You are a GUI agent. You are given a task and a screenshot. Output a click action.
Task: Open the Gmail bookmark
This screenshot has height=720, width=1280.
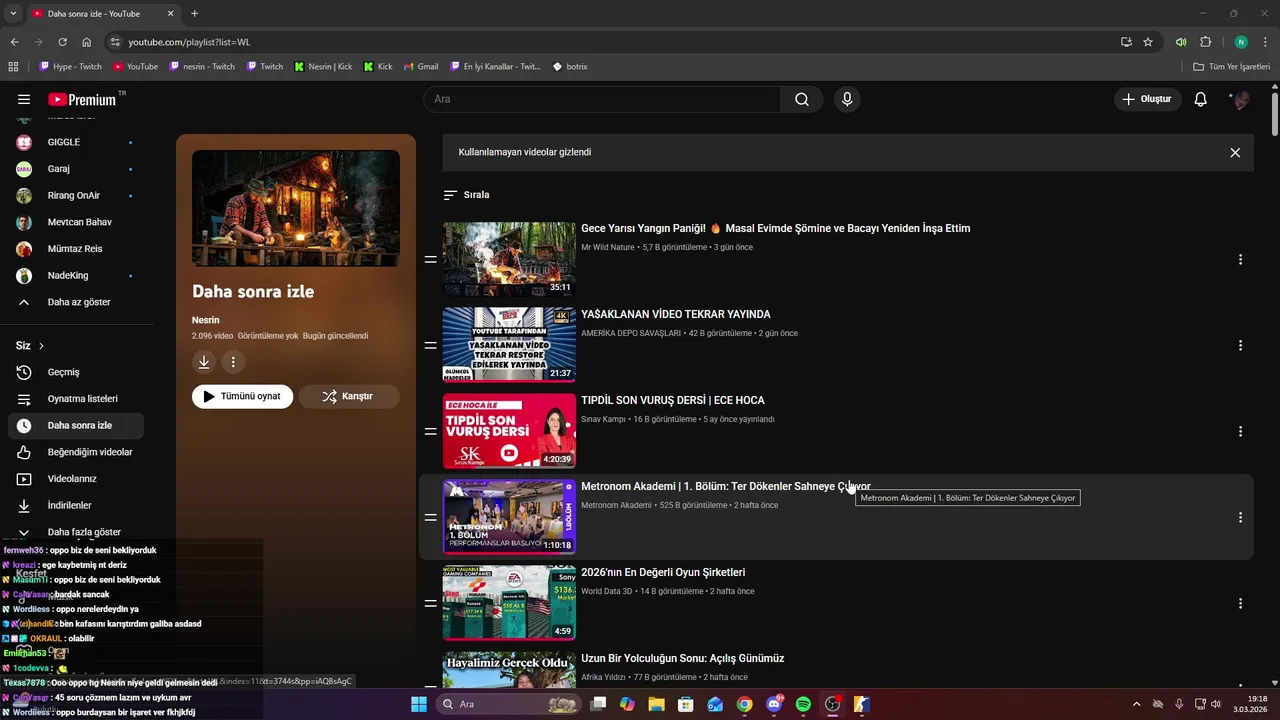421,66
